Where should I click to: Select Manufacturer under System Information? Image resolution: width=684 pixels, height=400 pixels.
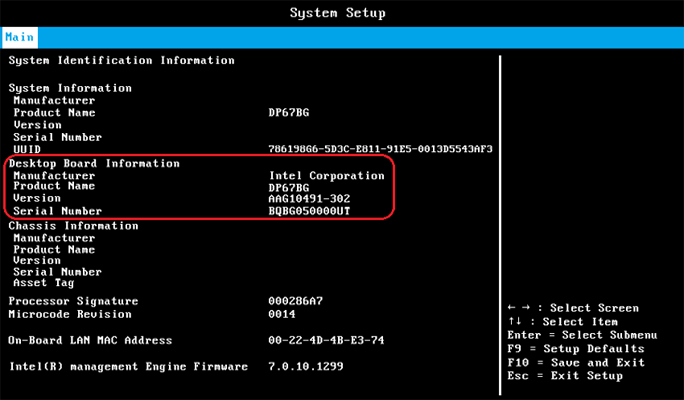tap(54, 100)
